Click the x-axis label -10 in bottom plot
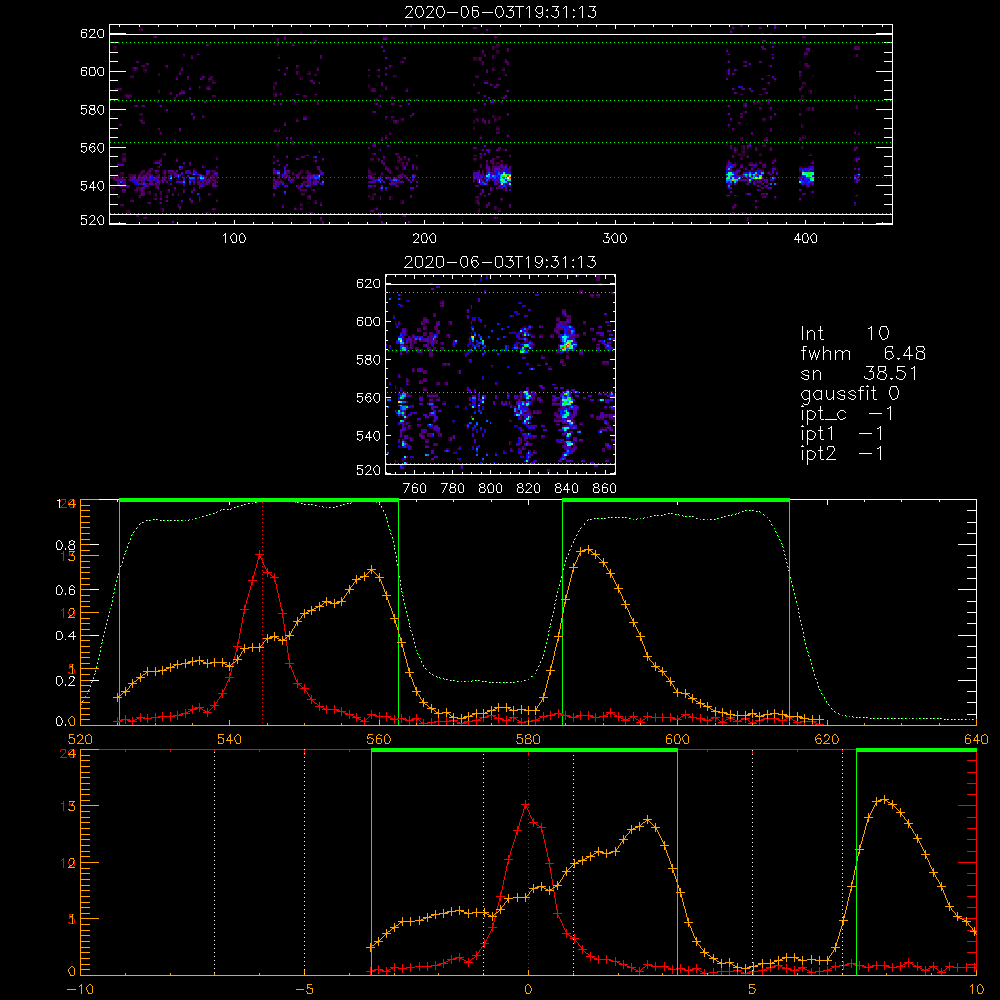The image size is (1000, 1000). tap(80, 989)
